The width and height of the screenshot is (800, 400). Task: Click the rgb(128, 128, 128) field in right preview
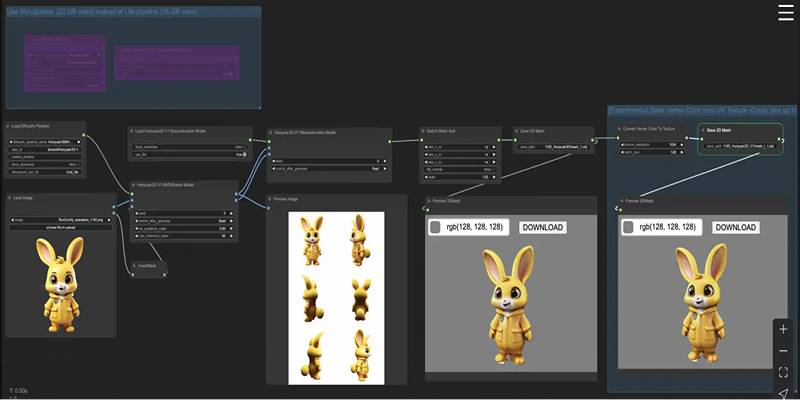point(667,228)
